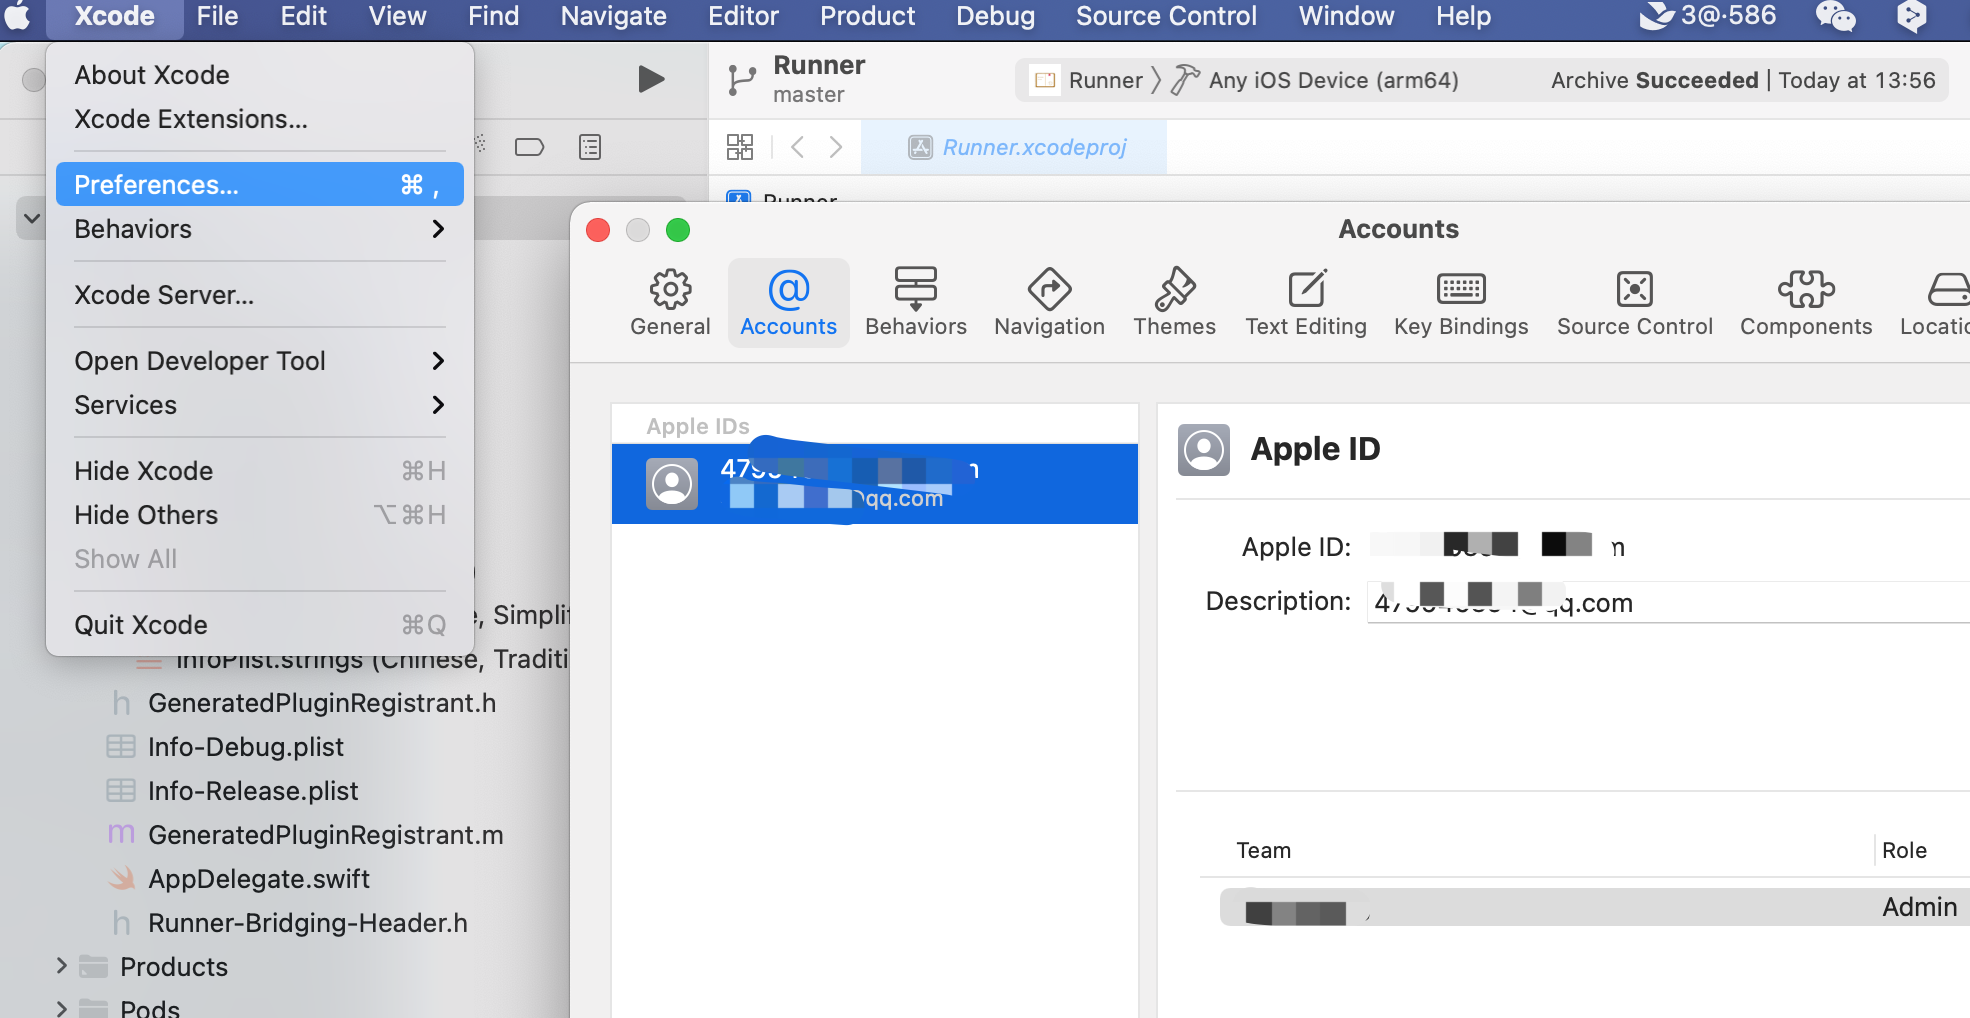
Task: Open the Edit menu
Action: (303, 16)
